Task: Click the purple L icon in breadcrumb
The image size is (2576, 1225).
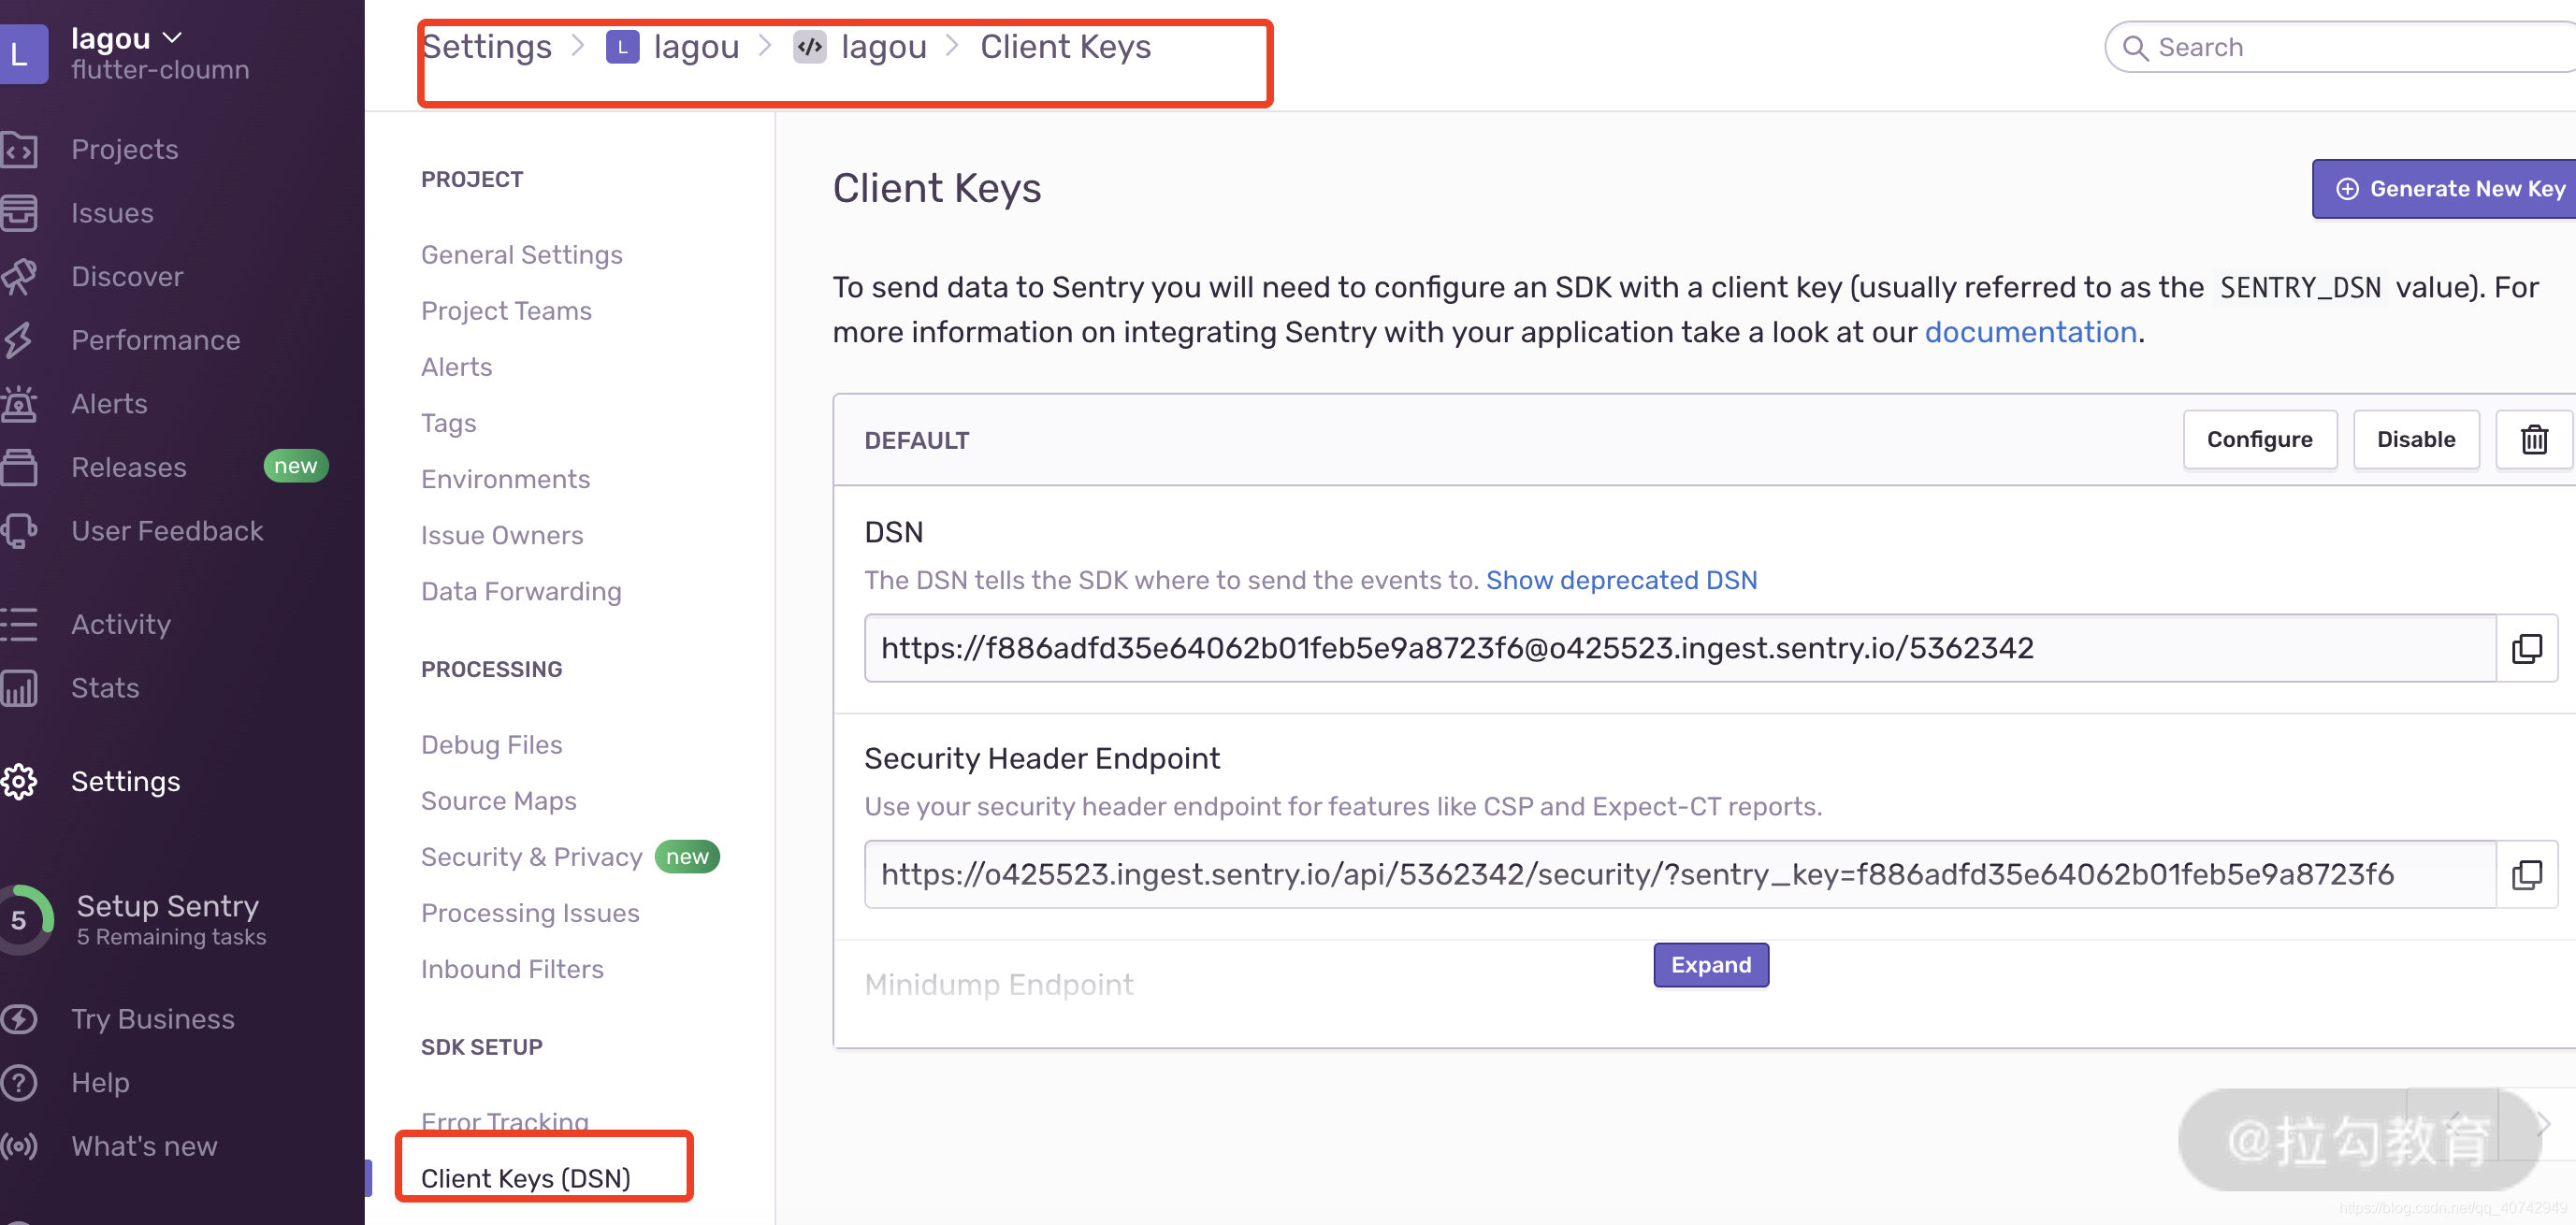Action: 622,47
